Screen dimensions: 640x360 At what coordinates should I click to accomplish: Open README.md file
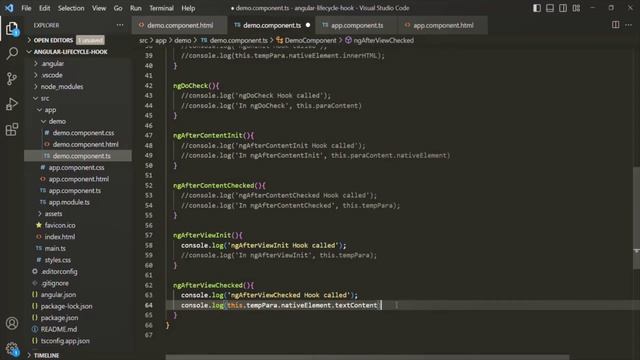point(59,329)
